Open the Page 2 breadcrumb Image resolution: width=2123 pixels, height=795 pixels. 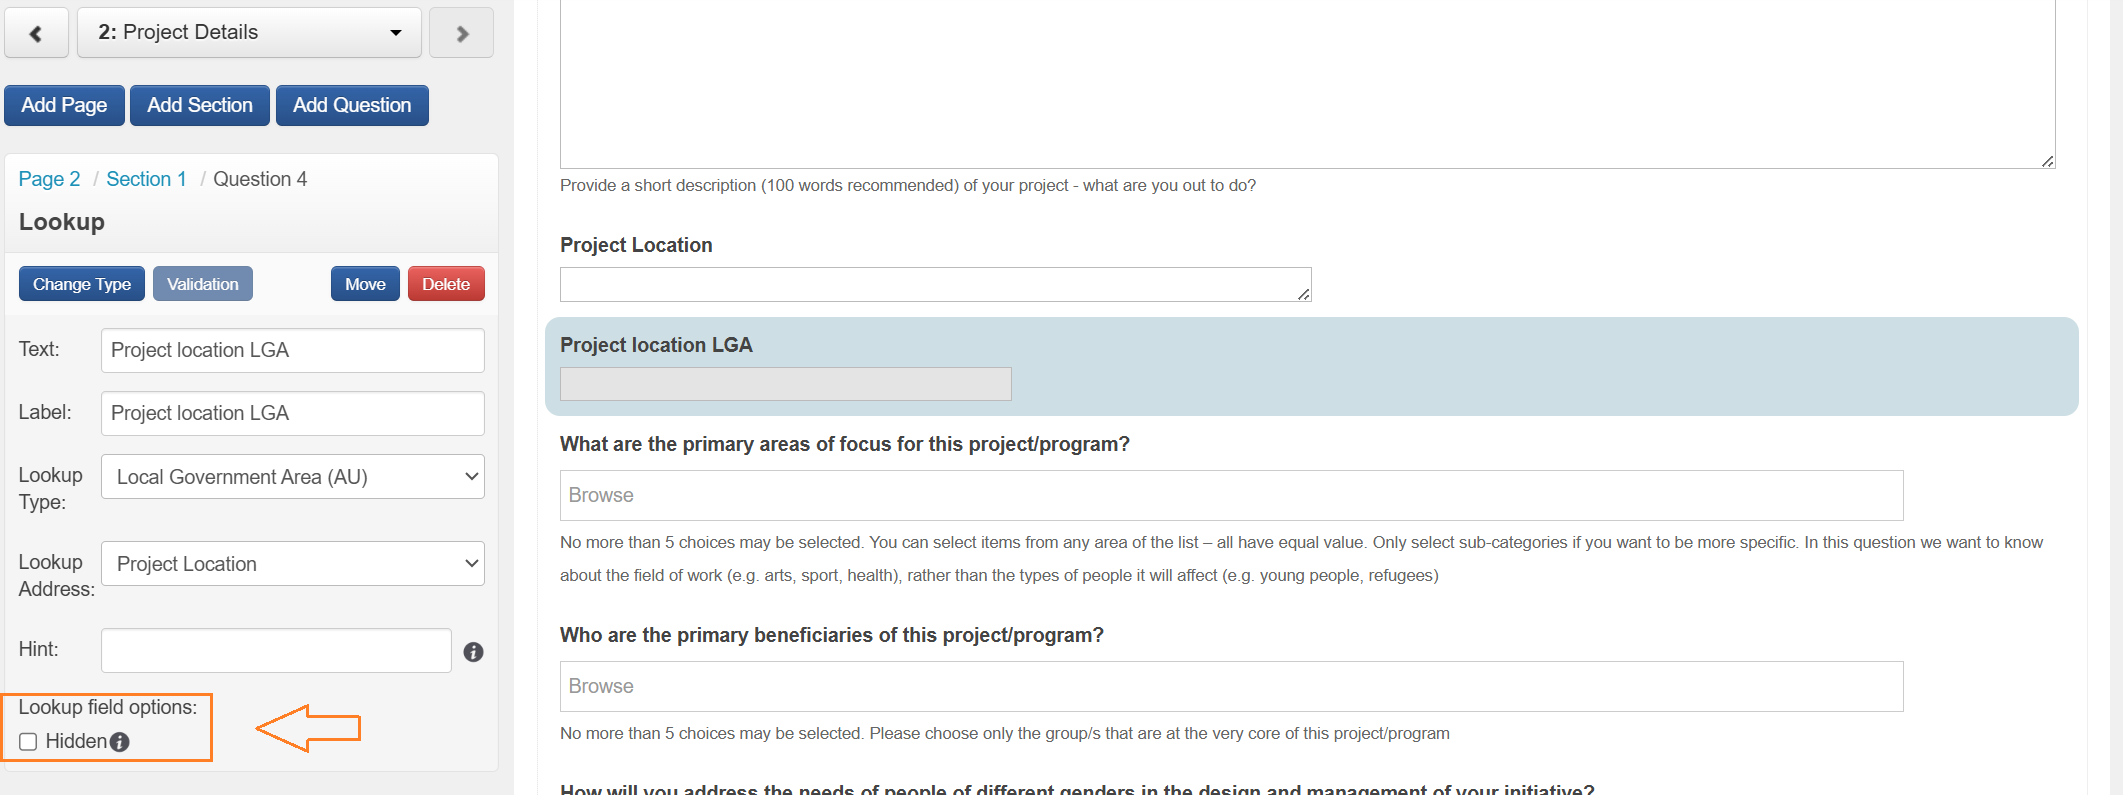(x=49, y=179)
